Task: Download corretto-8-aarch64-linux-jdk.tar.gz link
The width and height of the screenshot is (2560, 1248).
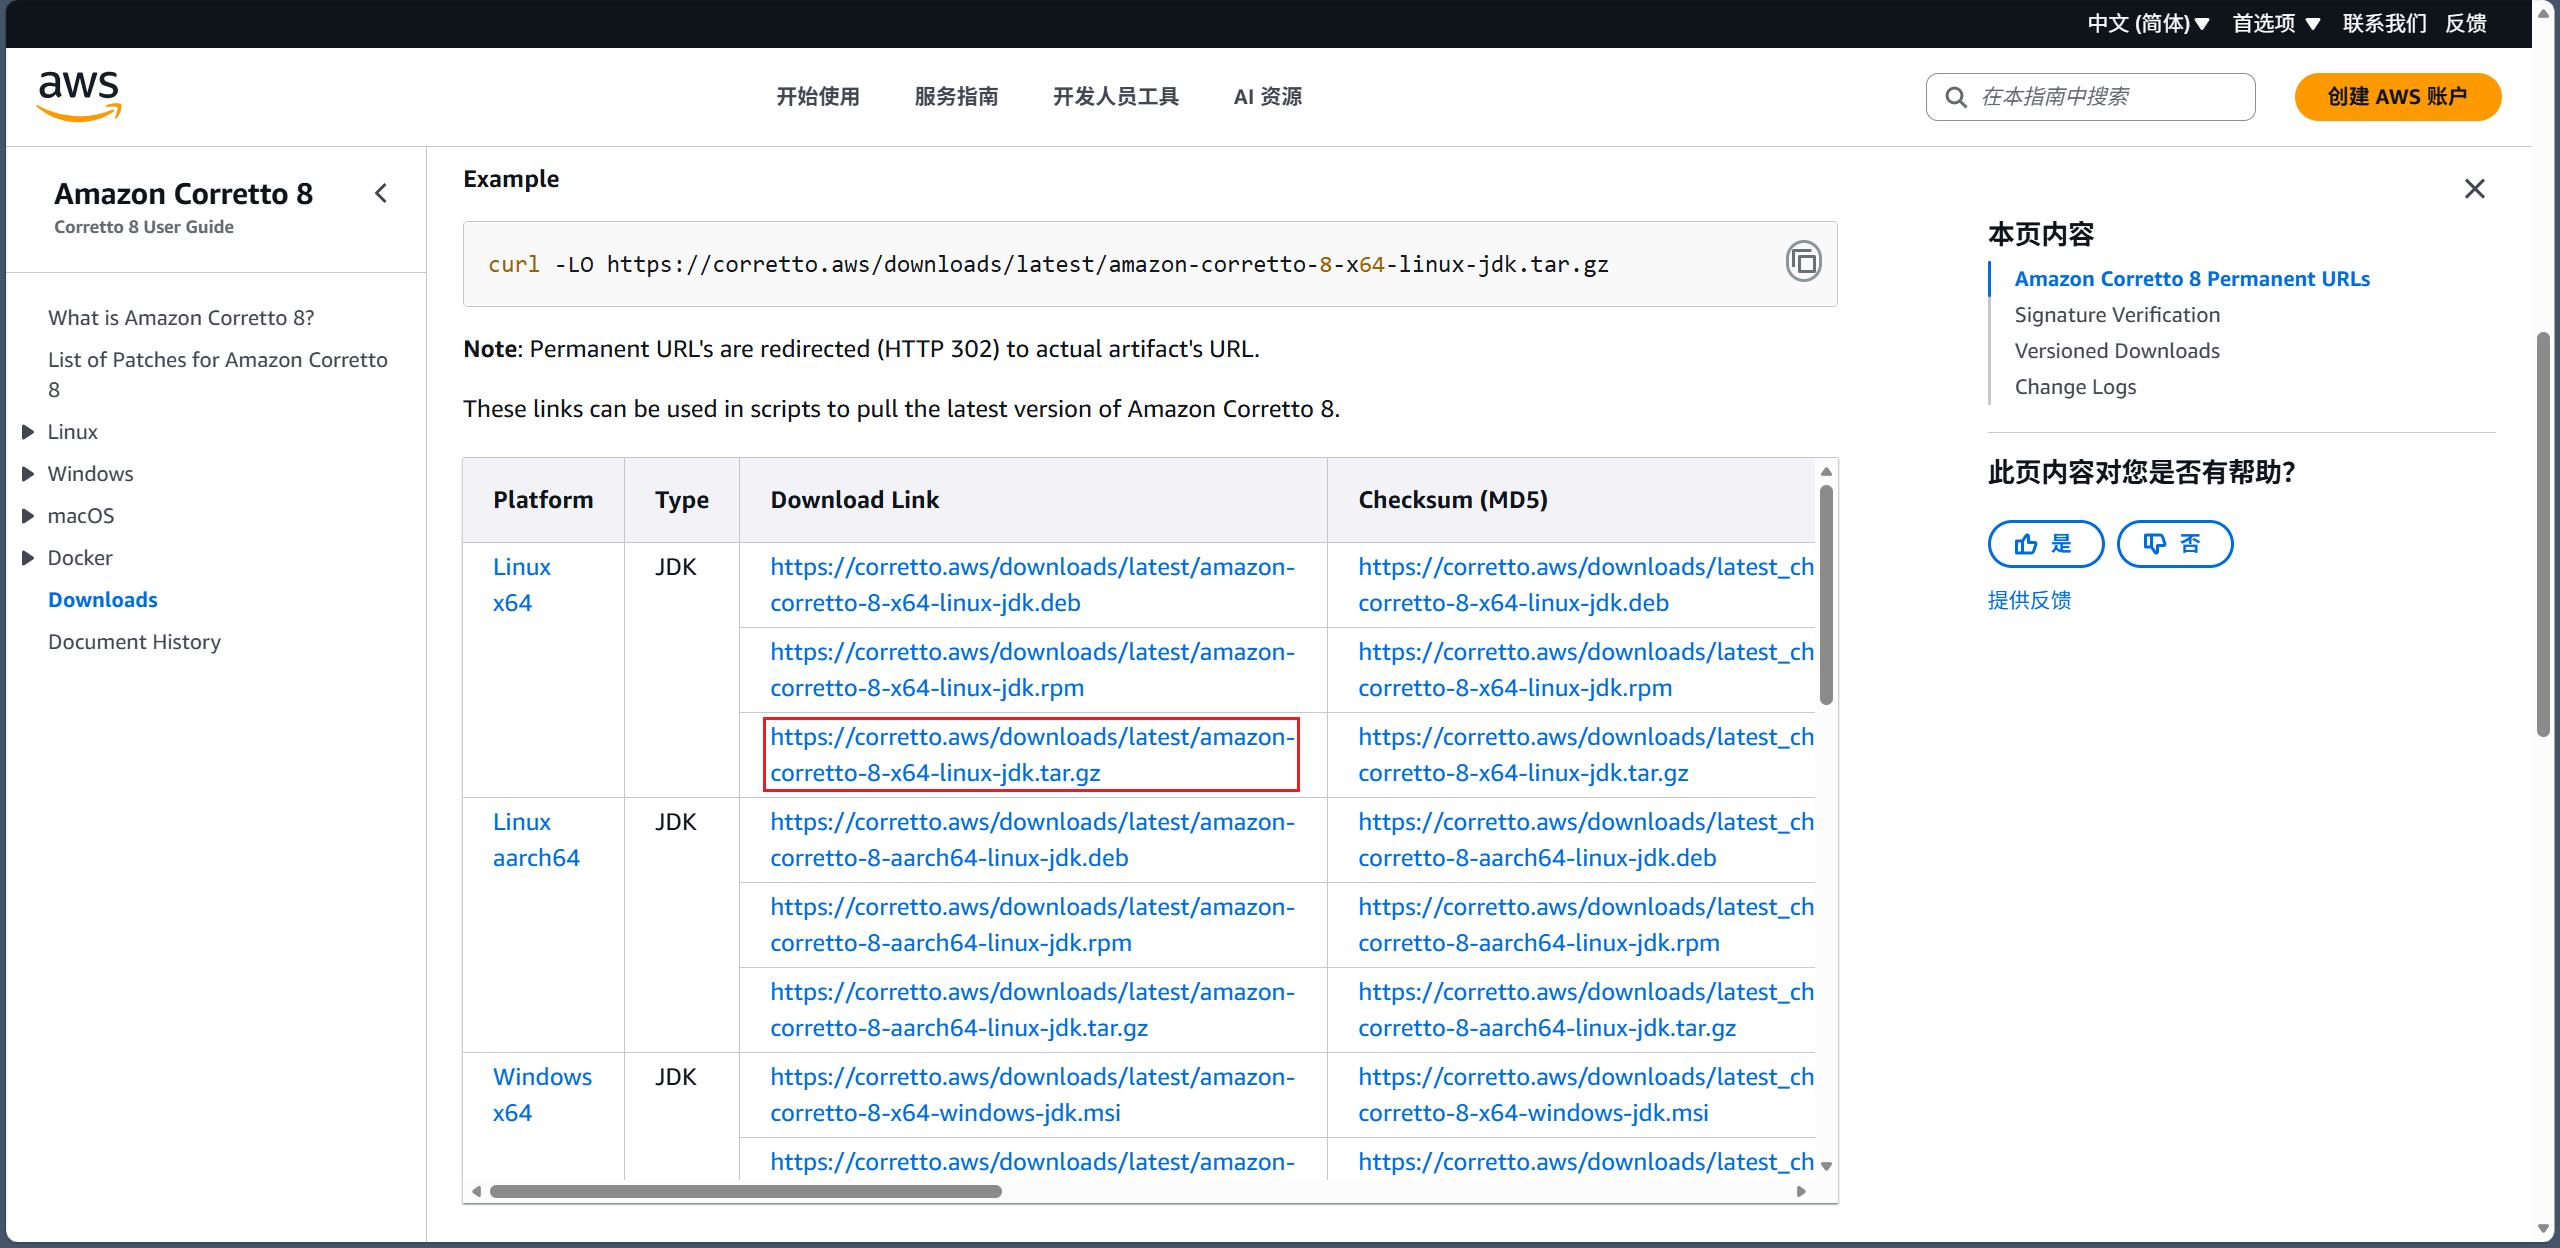Action: point(1032,1010)
